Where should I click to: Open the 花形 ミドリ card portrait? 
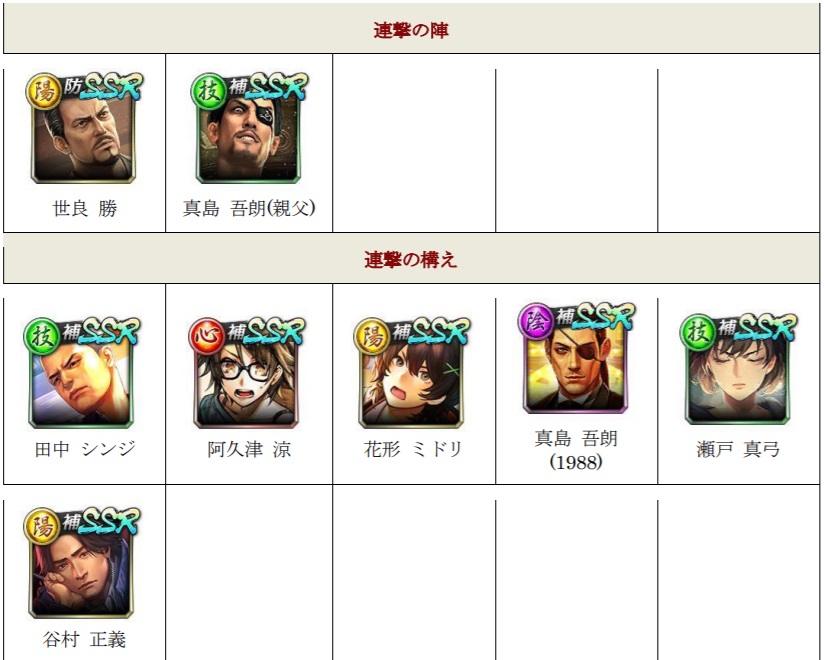pos(411,372)
